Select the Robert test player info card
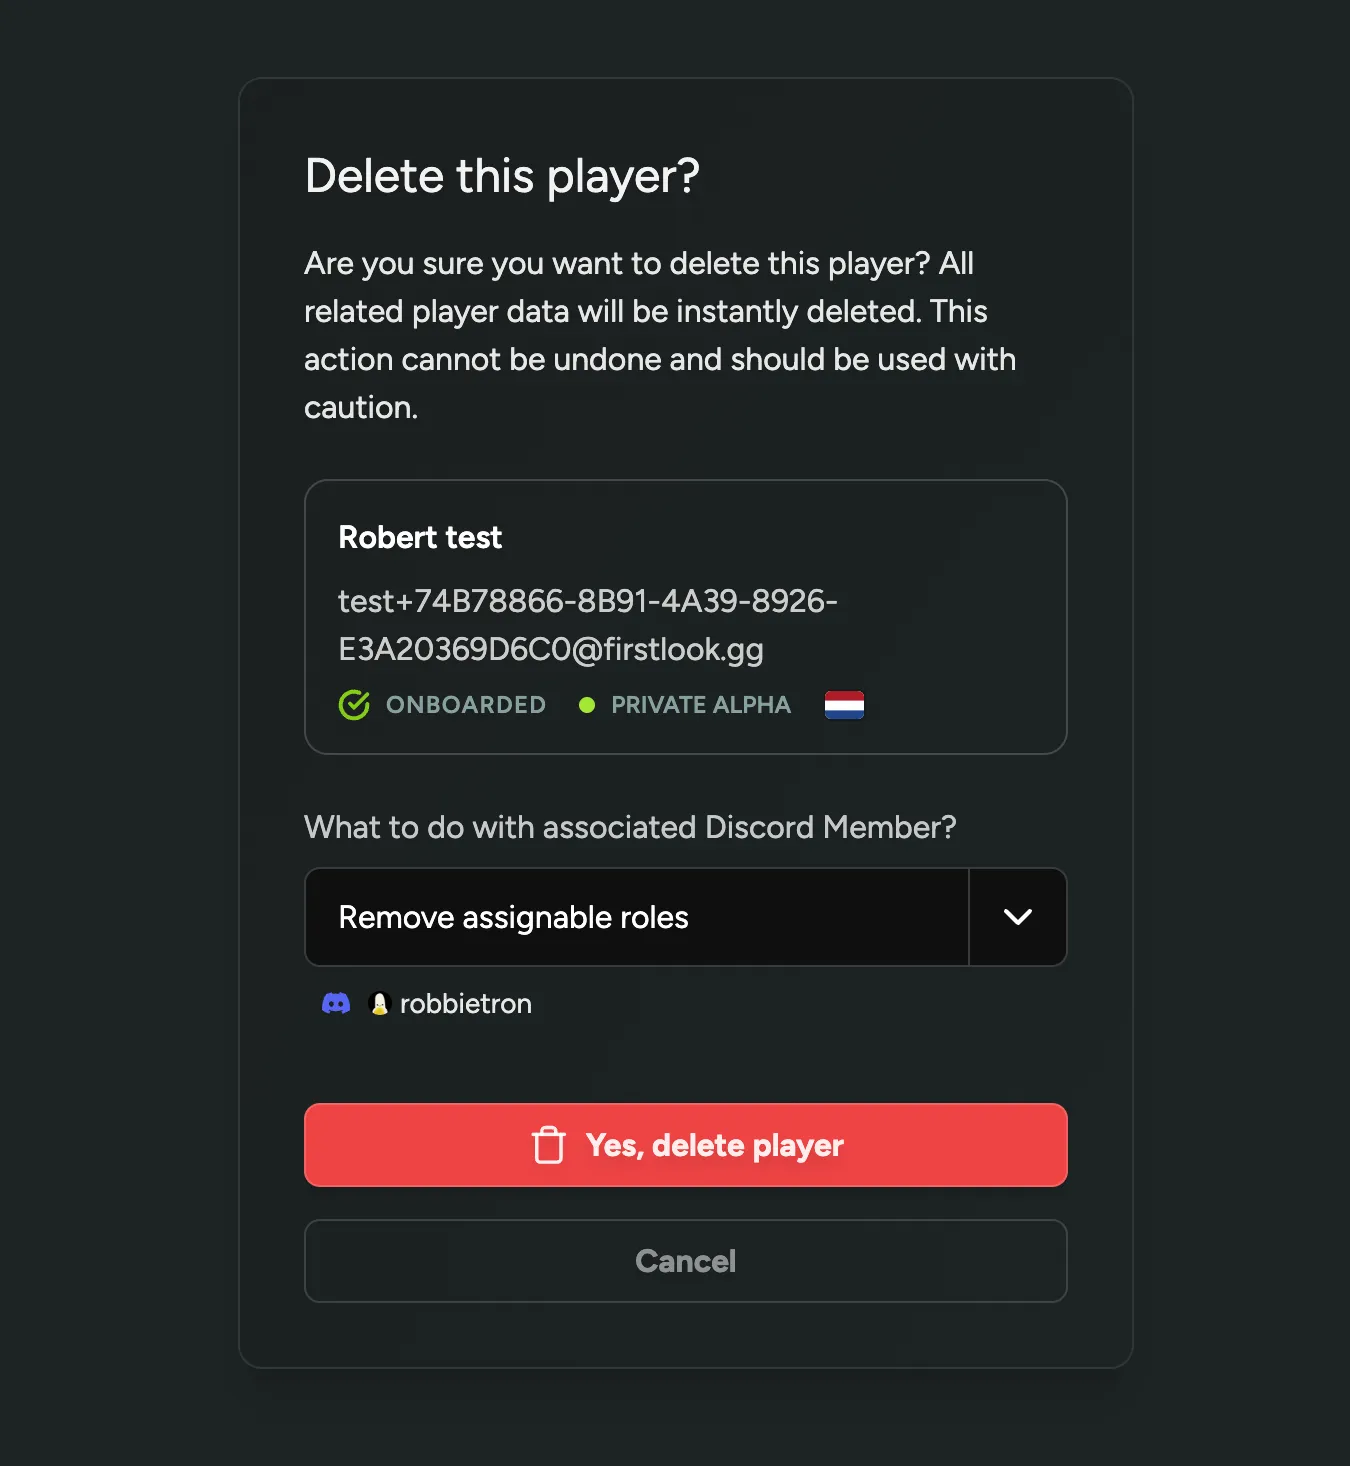This screenshot has width=1350, height=1466. point(685,616)
